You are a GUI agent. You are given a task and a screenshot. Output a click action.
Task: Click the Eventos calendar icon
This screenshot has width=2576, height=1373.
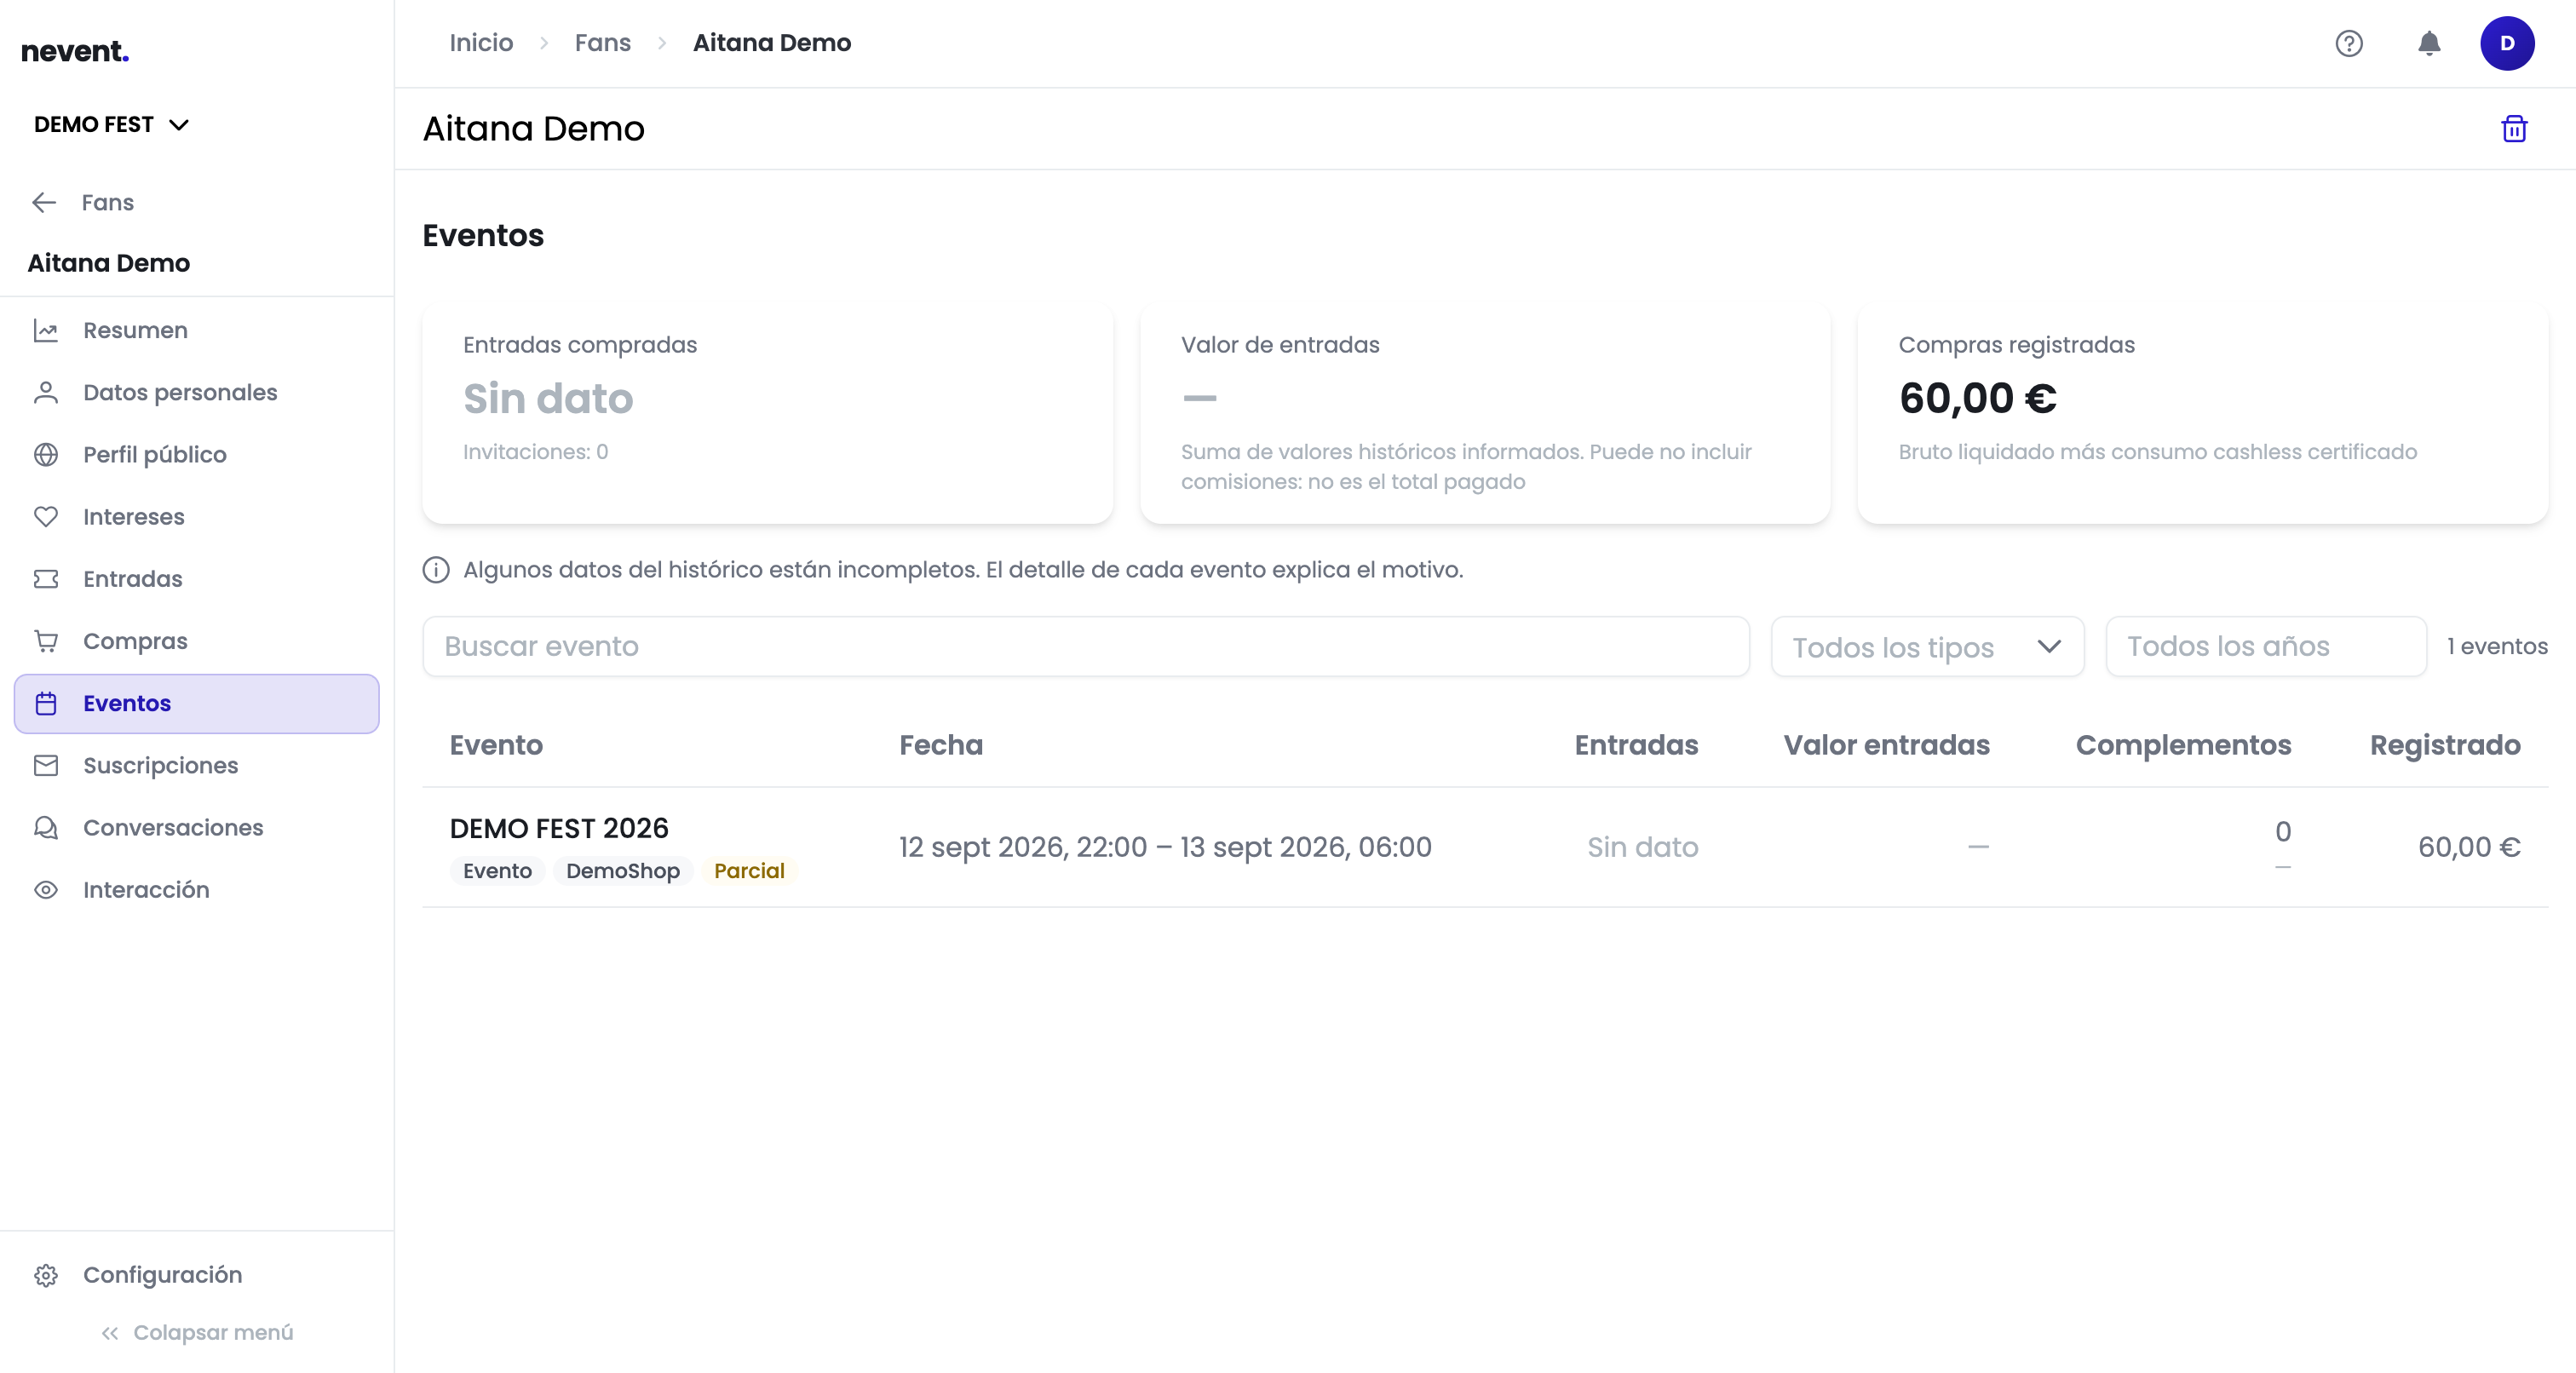click(46, 703)
